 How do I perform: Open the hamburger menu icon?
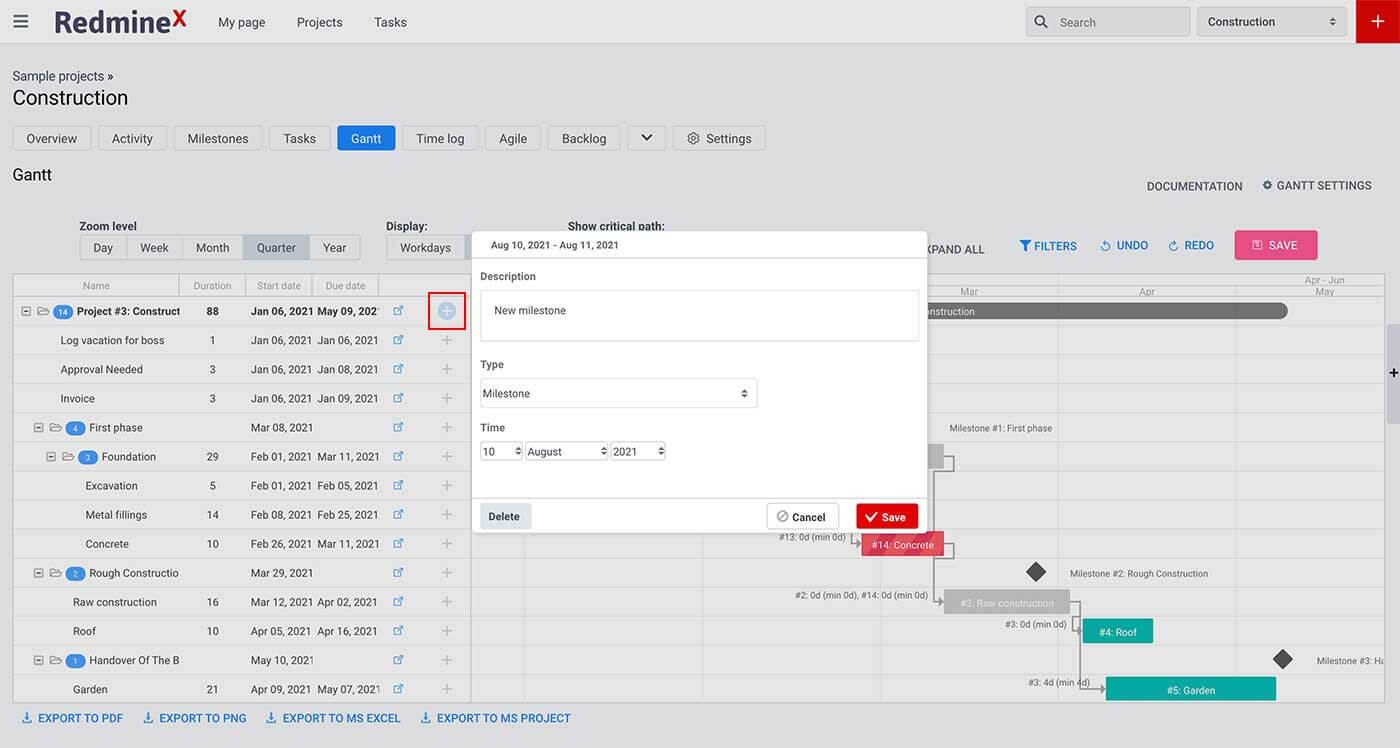[21, 21]
